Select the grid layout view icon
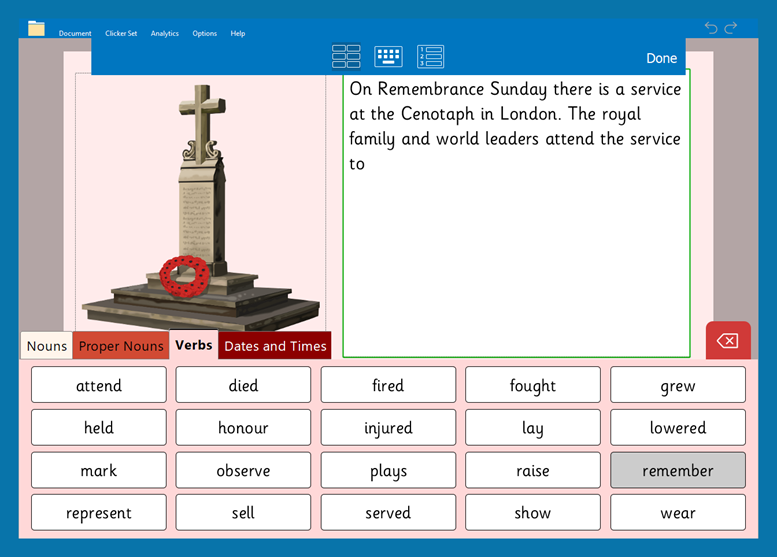This screenshot has height=557, width=777. click(x=346, y=57)
